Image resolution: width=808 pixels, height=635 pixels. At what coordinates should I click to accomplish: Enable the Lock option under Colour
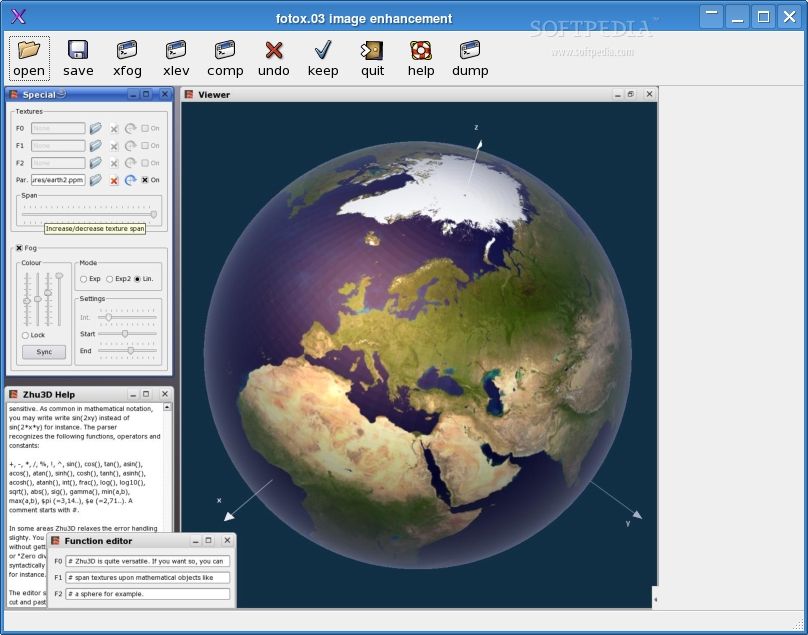tap(25, 335)
